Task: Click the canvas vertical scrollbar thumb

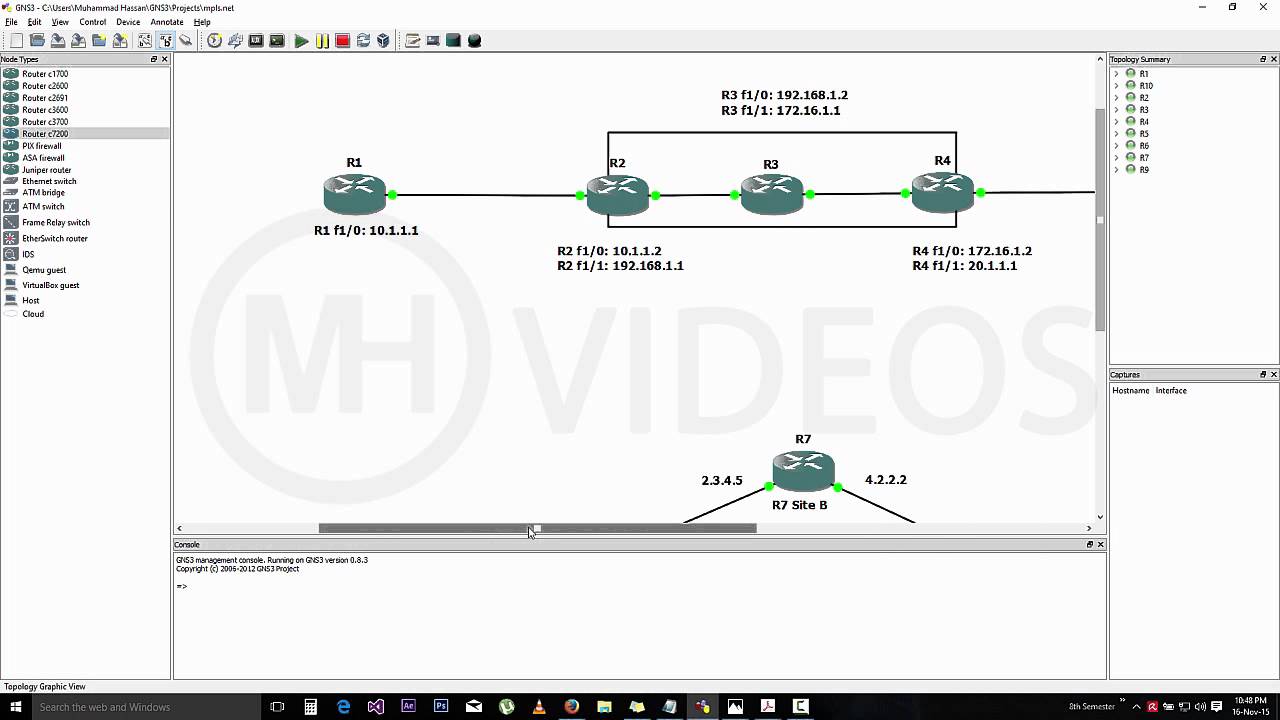Action: coord(1100,220)
